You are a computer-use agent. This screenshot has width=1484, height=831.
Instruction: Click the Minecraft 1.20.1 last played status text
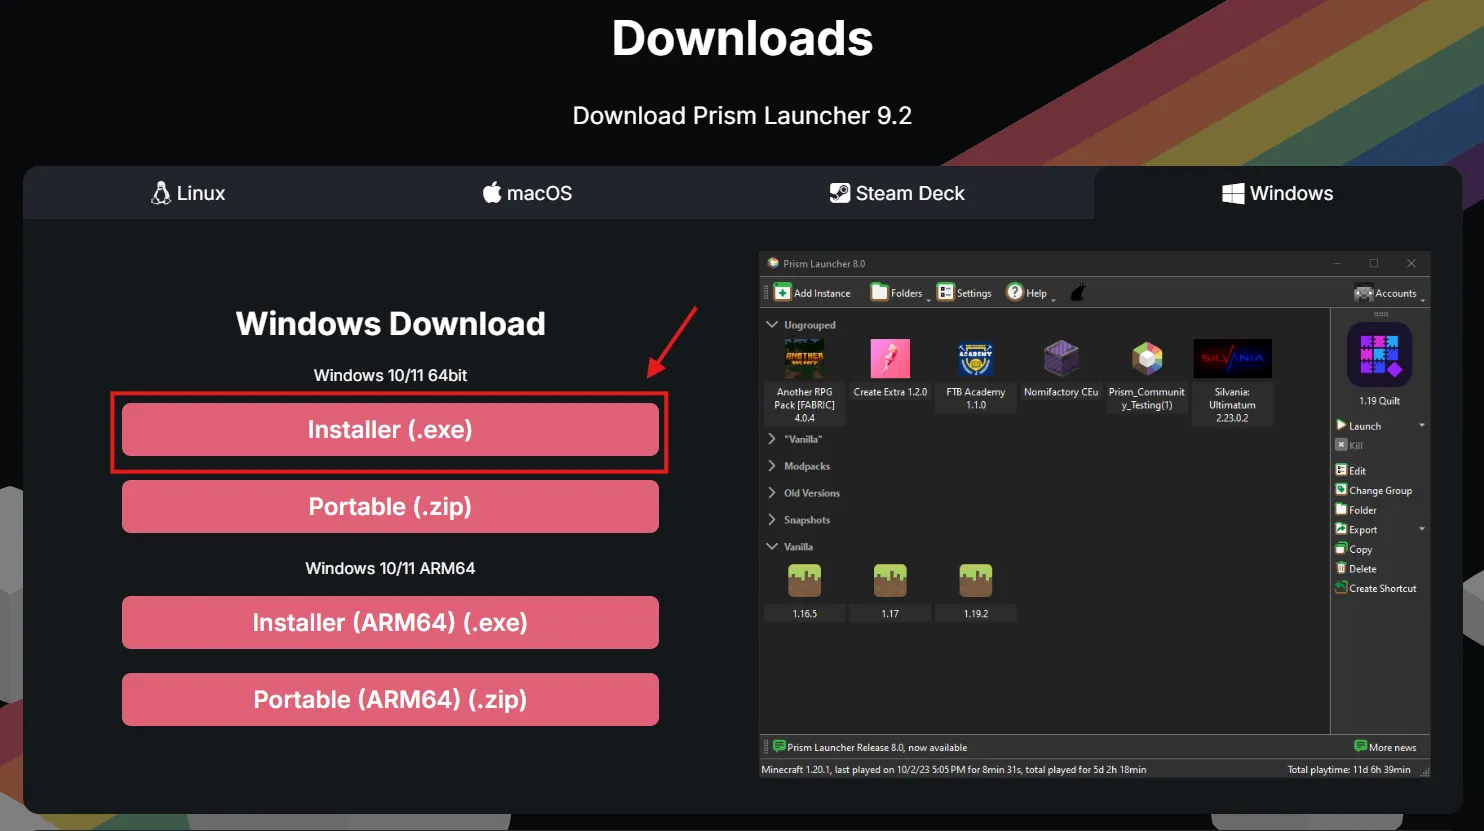tap(954, 770)
